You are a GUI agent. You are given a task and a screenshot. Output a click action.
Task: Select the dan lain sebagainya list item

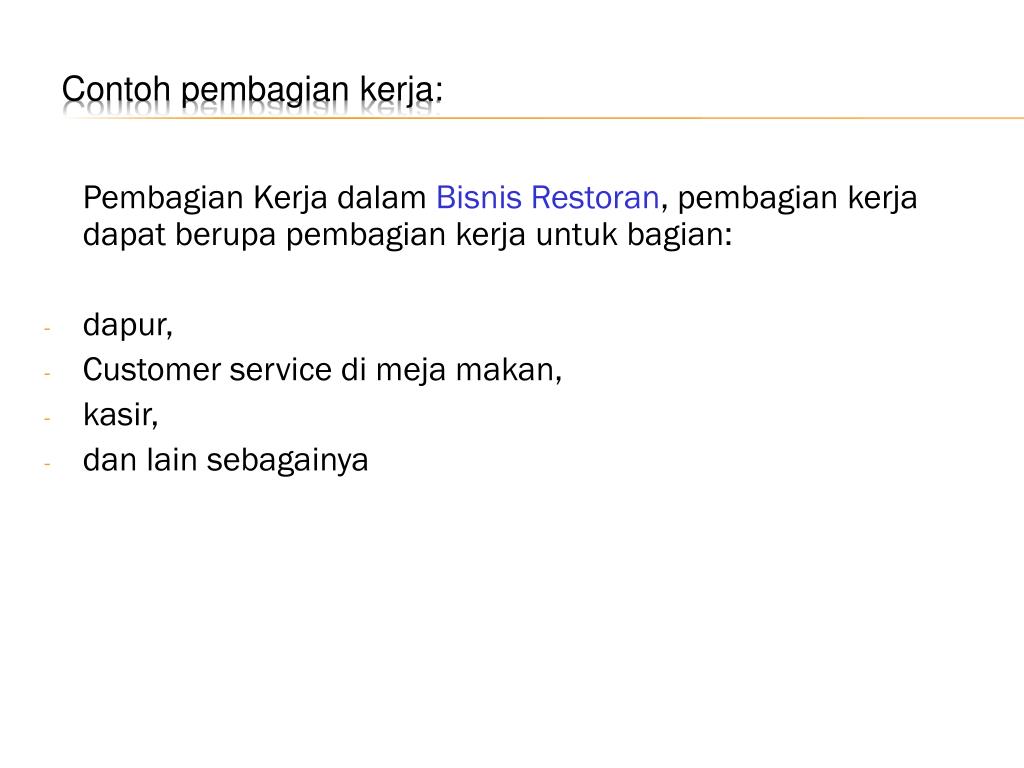tap(226, 460)
